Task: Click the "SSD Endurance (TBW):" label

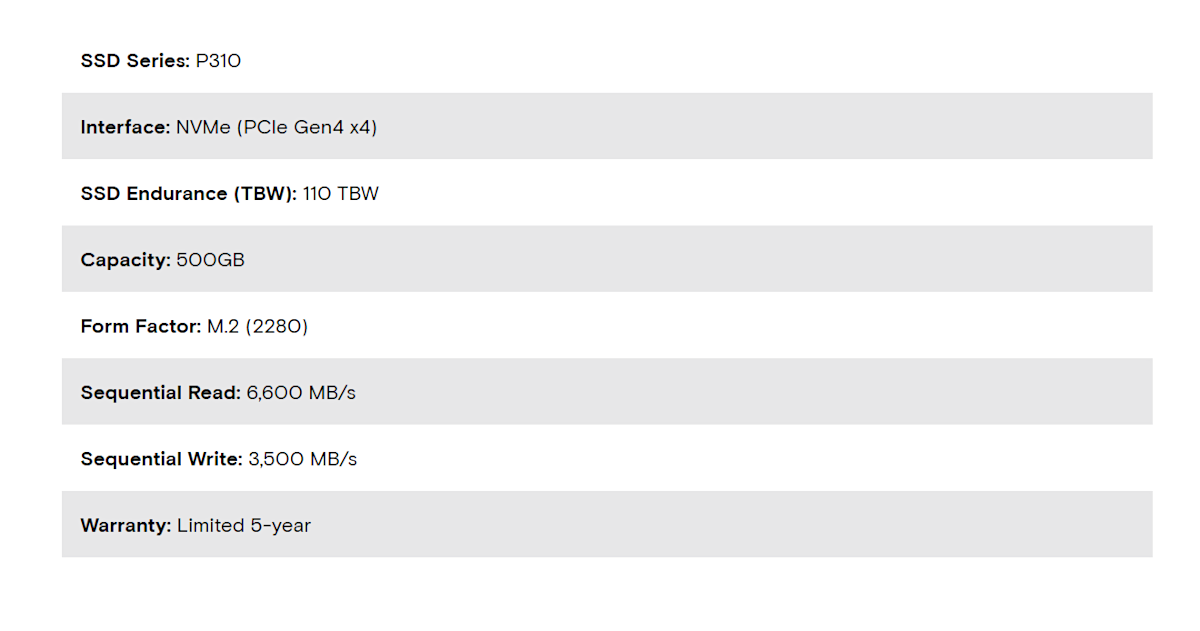Action: click(x=188, y=194)
